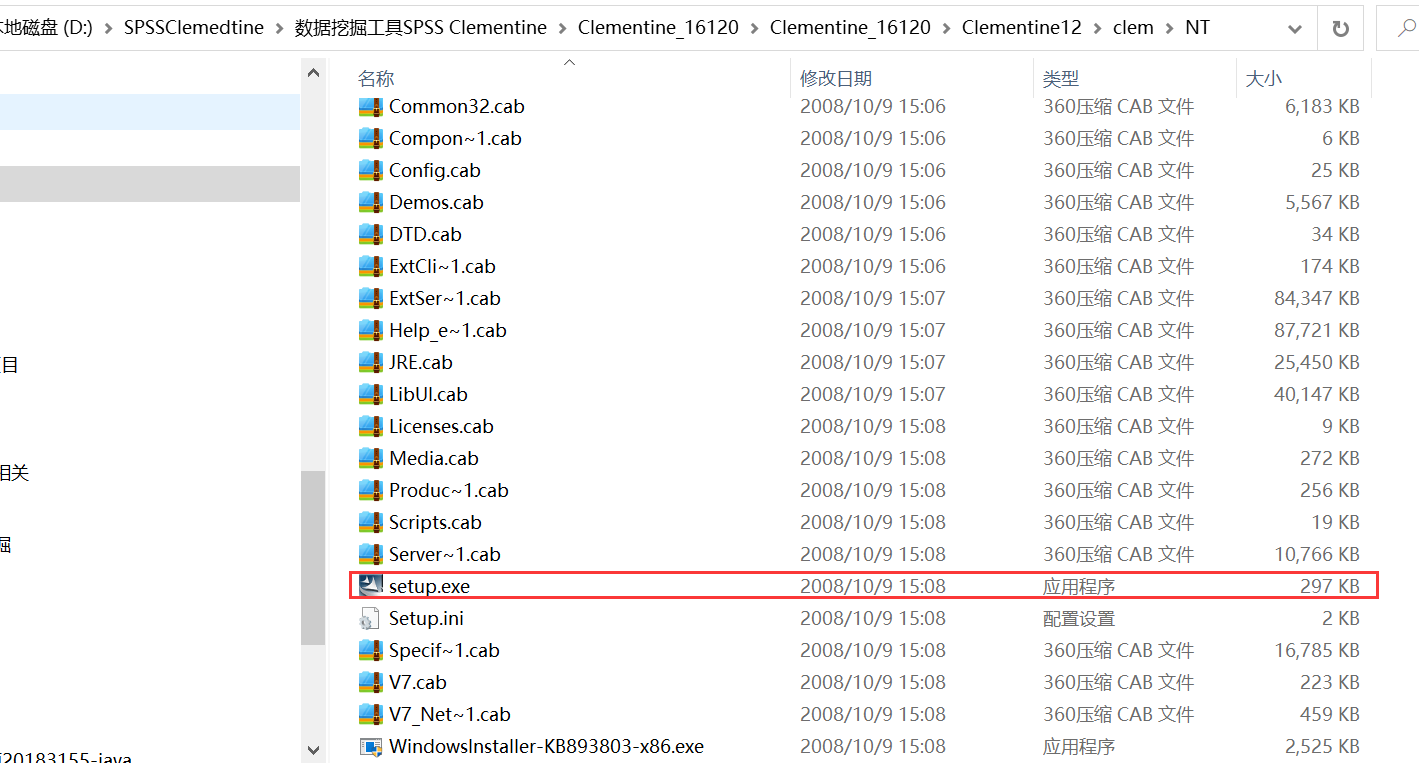Open the address bar history dropdown
Image resolution: width=1419 pixels, height=774 pixels.
coord(1296,29)
